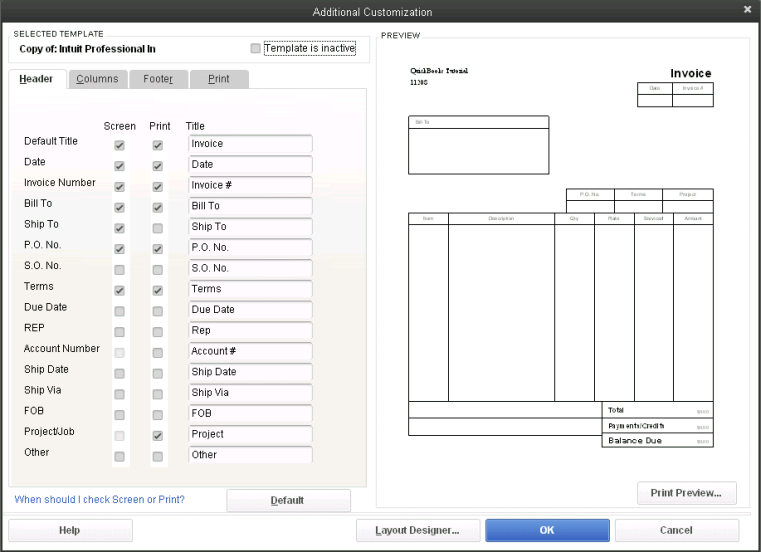Click the Account # title field
The width and height of the screenshot is (761, 552).
coord(250,351)
